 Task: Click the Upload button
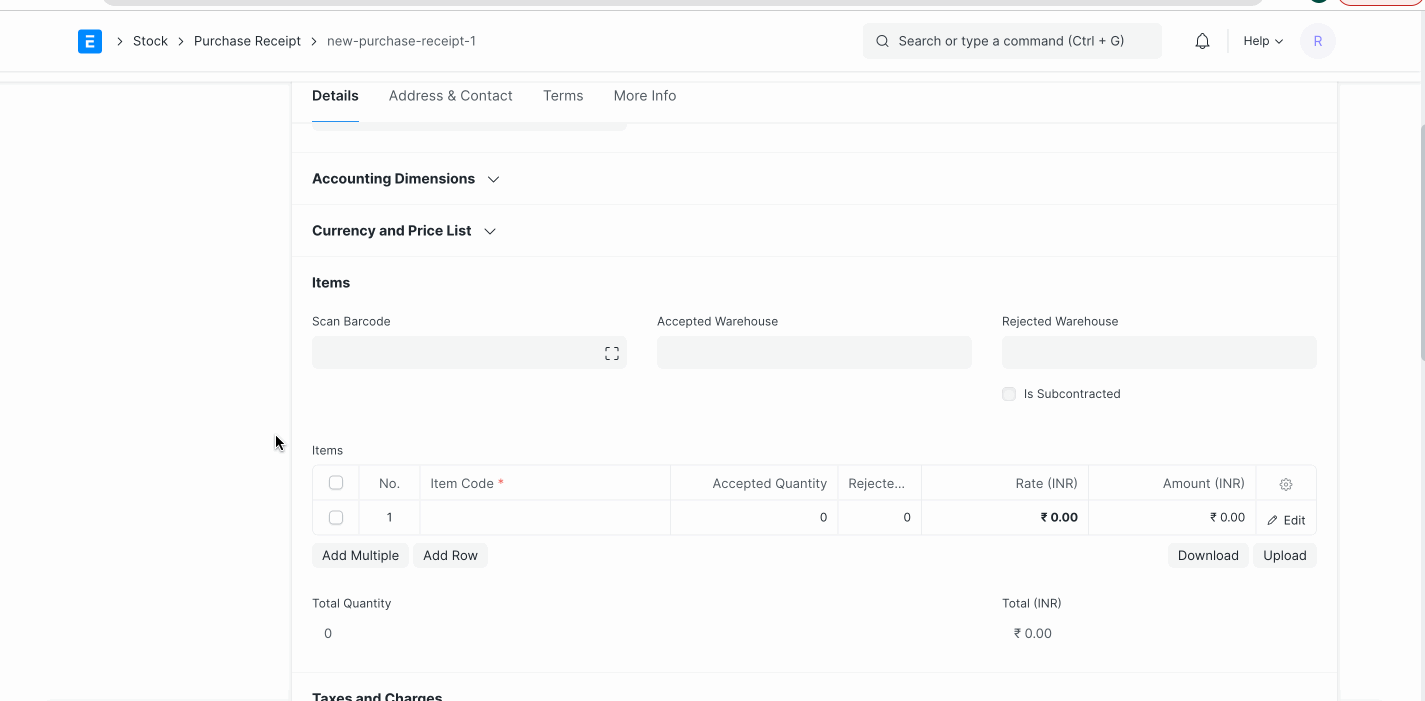(x=1284, y=556)
